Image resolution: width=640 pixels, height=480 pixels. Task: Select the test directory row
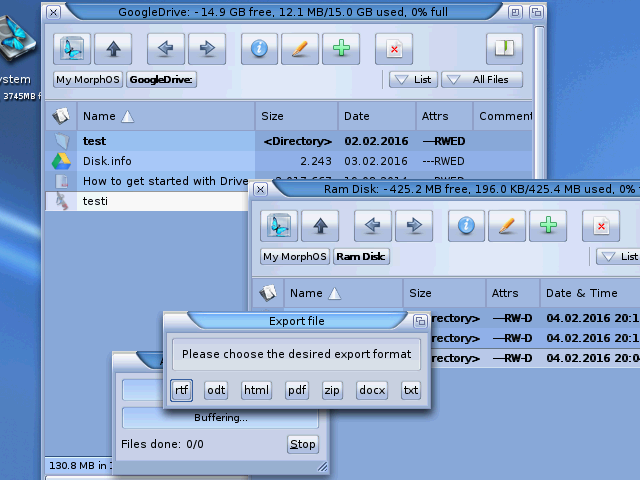(x=288, y=141)
